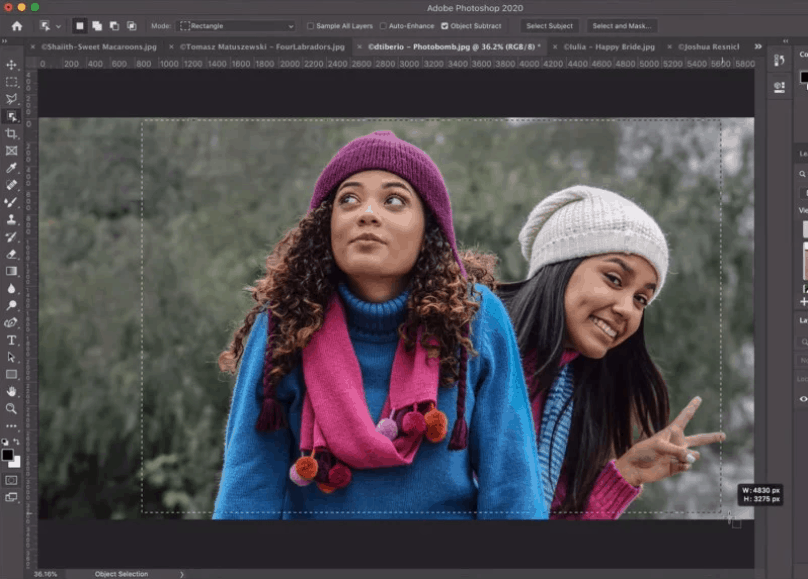The width and height of the screenshot is (808, 579).
Task: Uncheck the Object Subtract checkbox
Action: click(445, 26)
